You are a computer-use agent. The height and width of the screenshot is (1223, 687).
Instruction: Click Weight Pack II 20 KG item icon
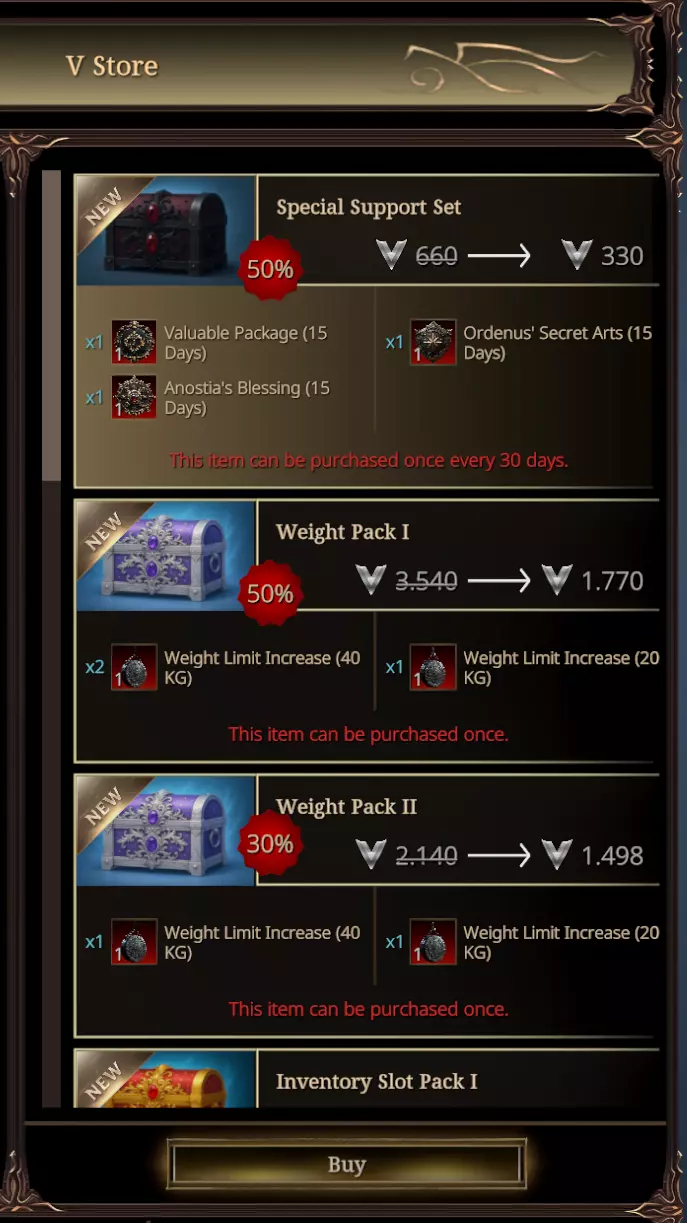(x=433, y=942)
